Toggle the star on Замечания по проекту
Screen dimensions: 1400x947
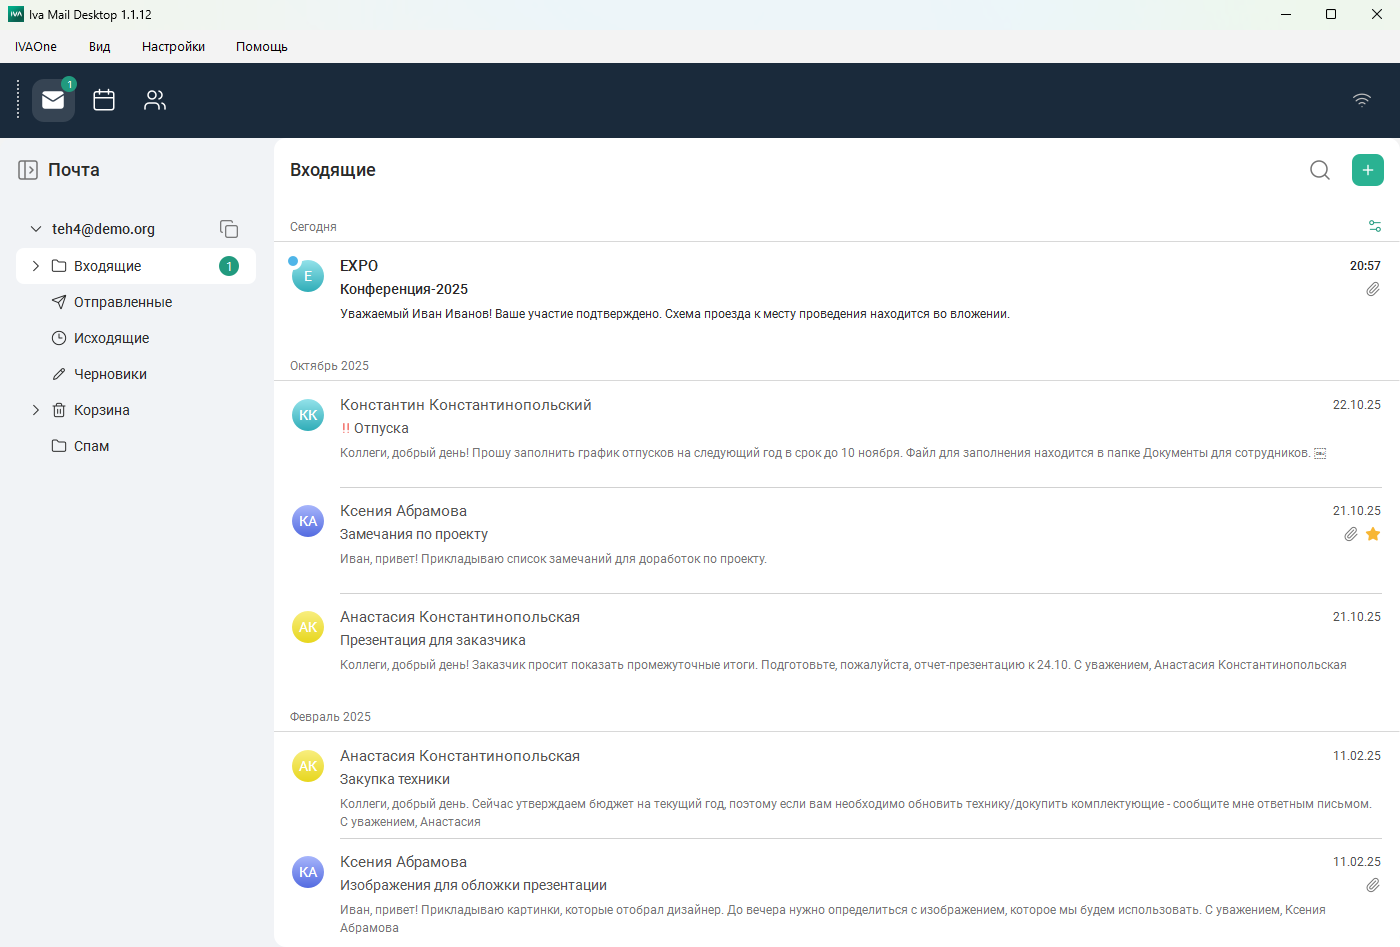pyautogui.click(x=1373, y=534)
